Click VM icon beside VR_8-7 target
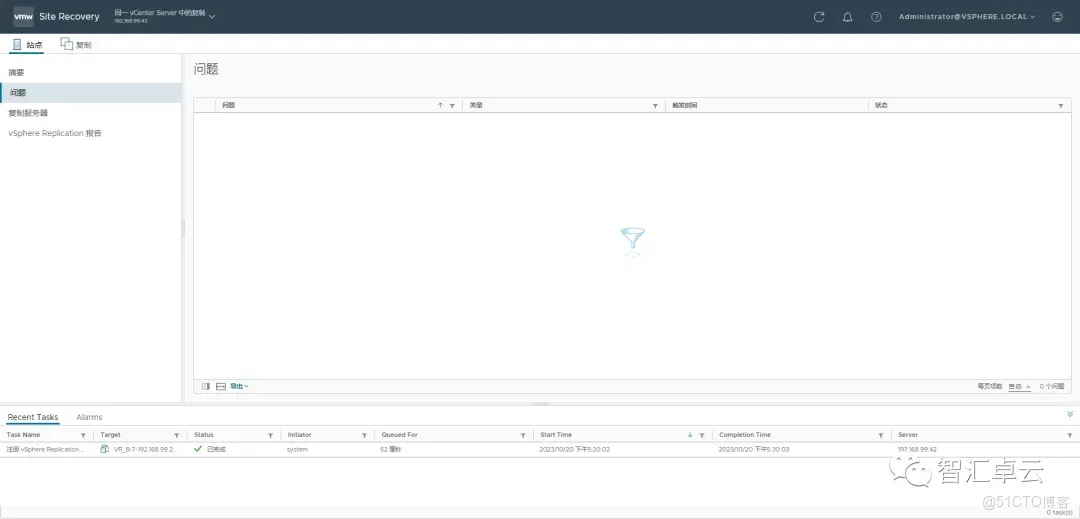Viewport: 1080px width, 519px height. (104, 449)
